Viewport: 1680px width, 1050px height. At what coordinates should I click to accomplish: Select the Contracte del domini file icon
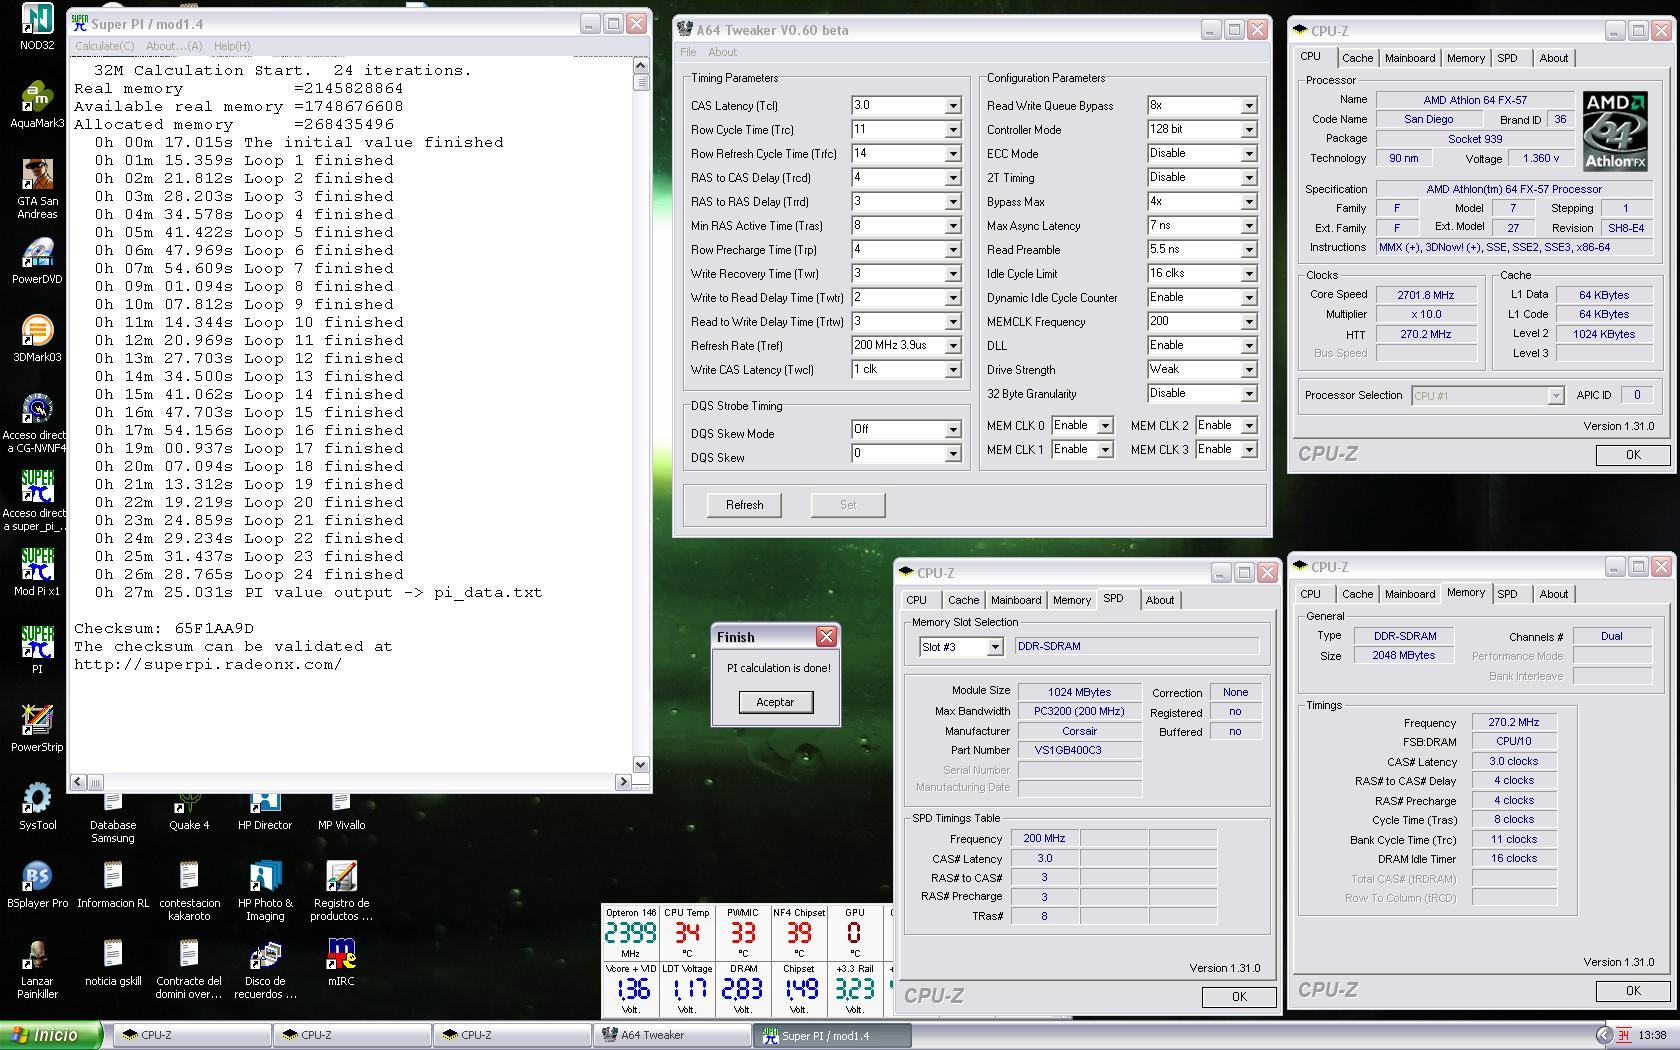point(189,969)
